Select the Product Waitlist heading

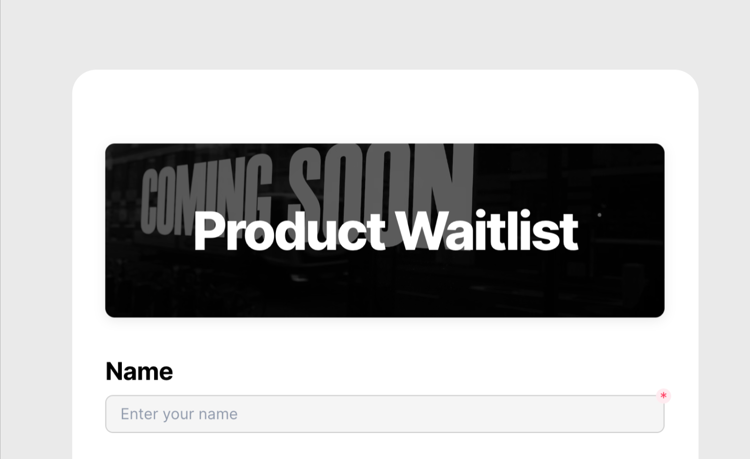click(x=386, y=231)
